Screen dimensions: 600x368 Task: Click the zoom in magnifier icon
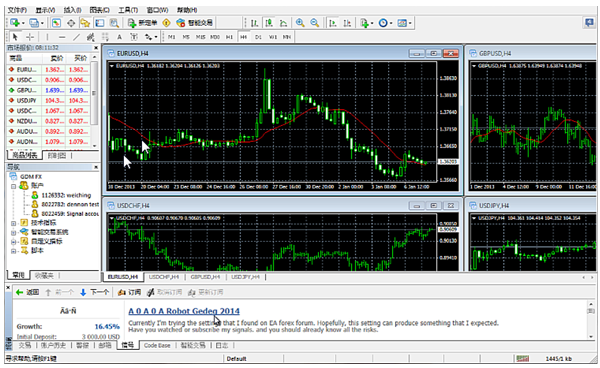[x=300, y=23]
